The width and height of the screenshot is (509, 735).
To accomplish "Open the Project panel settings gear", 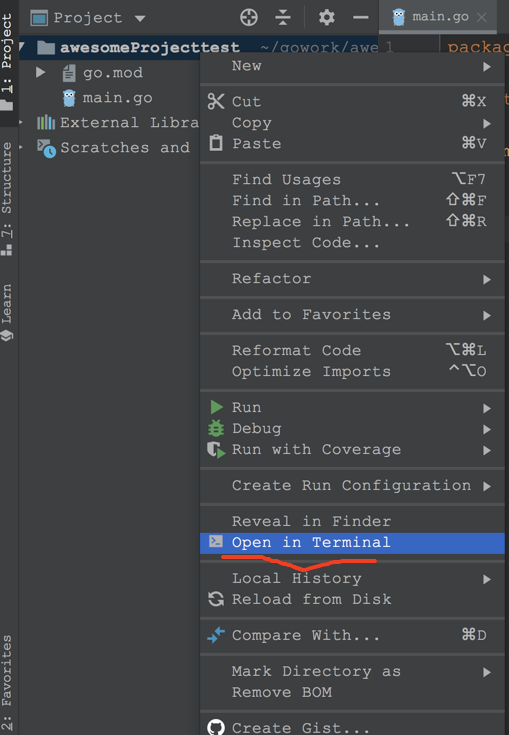I will click(327, 18).
